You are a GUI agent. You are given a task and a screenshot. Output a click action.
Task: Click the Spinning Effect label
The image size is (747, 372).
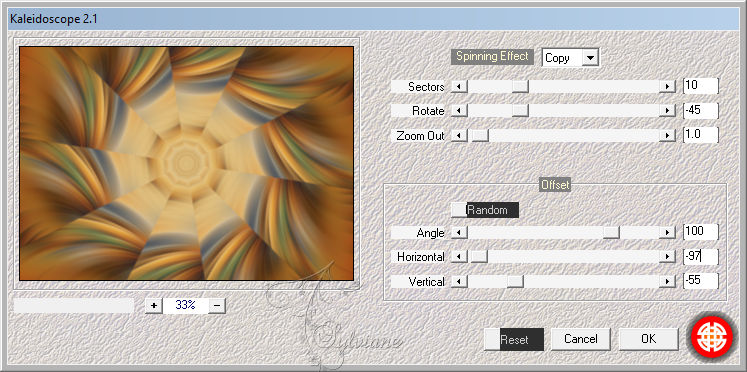coord(492,56)
